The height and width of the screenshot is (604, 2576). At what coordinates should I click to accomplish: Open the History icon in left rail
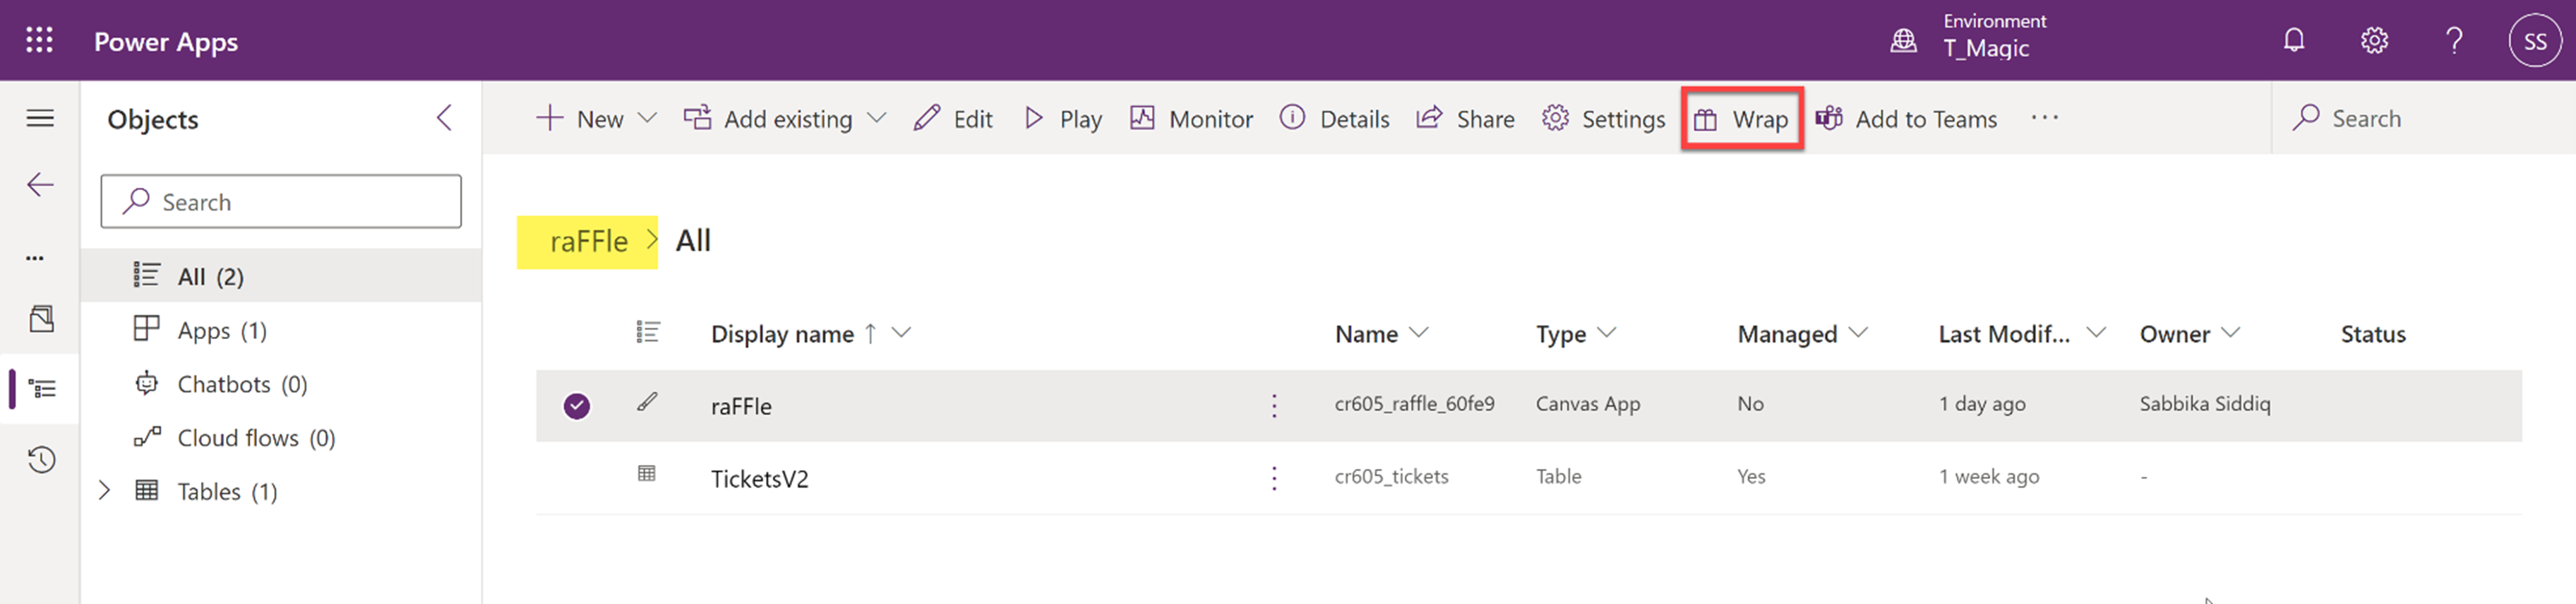pos(41,460)
